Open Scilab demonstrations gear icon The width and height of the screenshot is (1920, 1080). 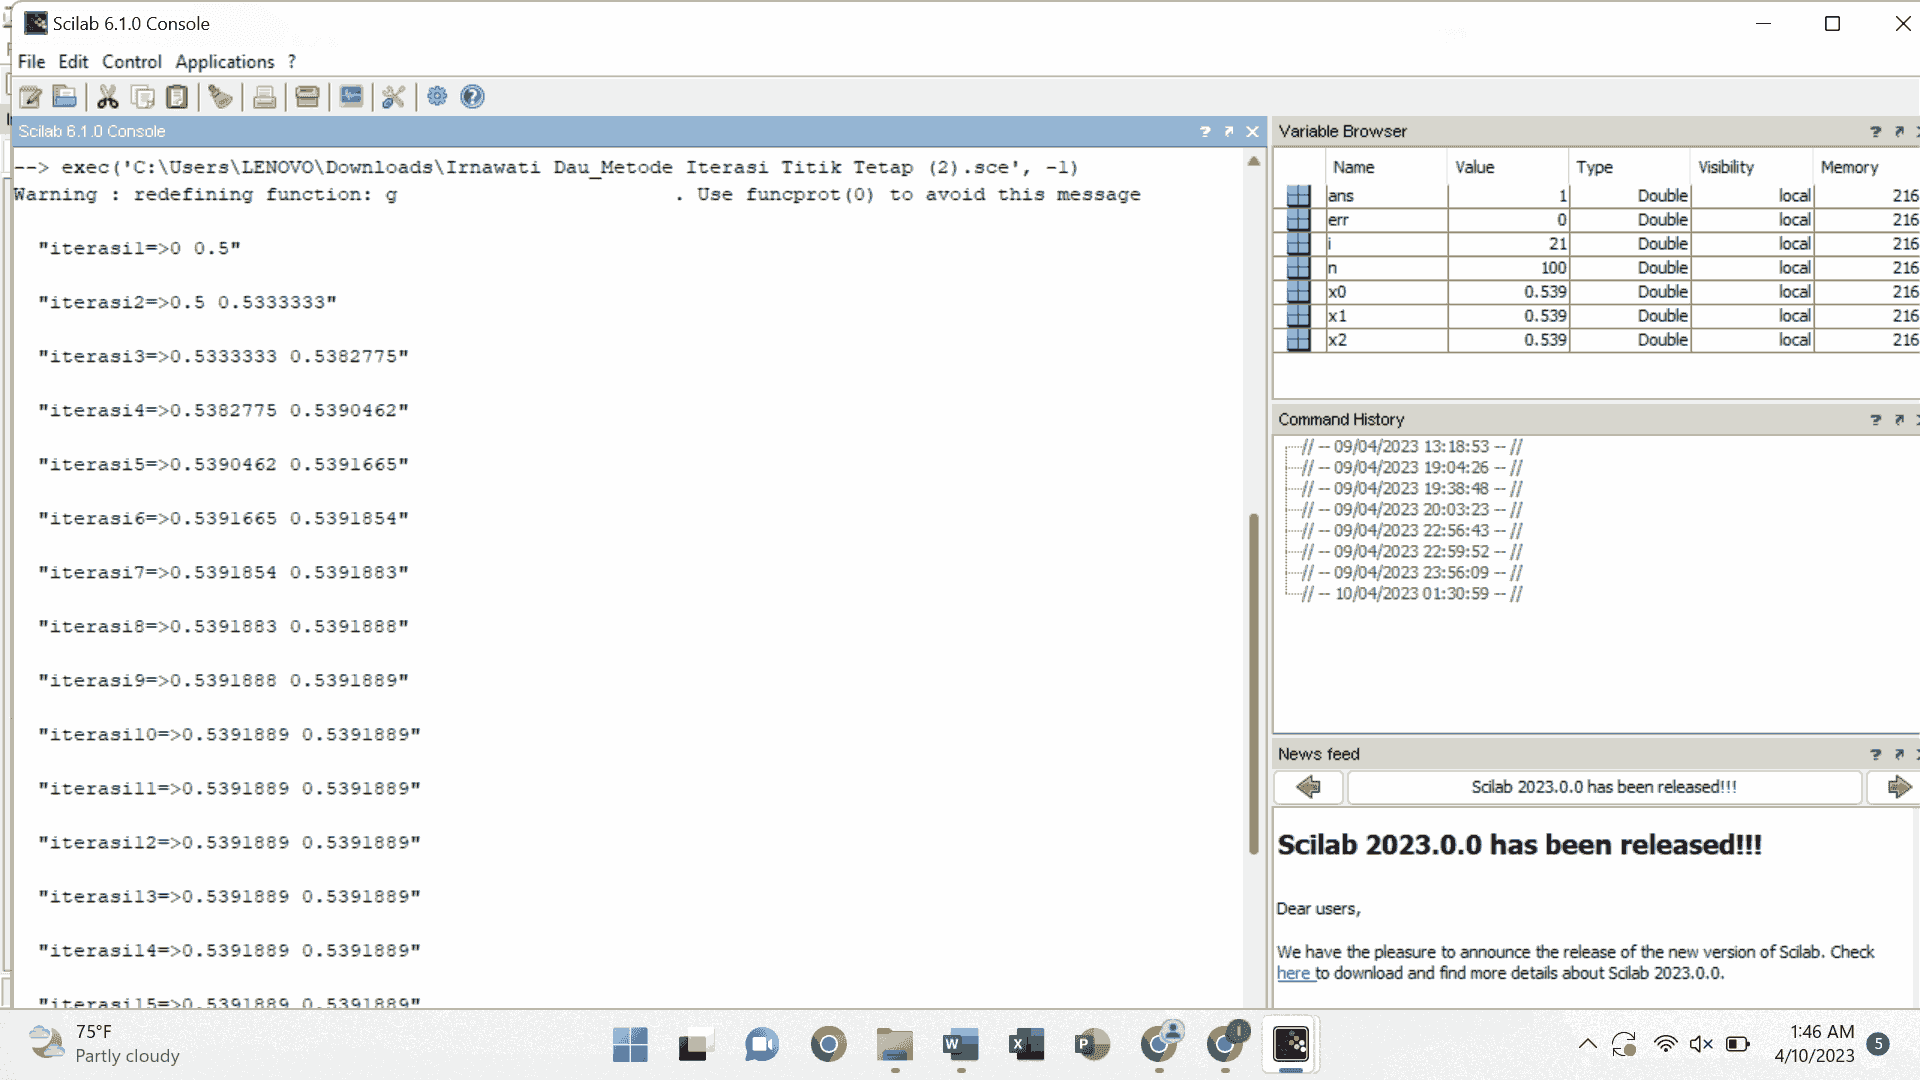[437, 97]
